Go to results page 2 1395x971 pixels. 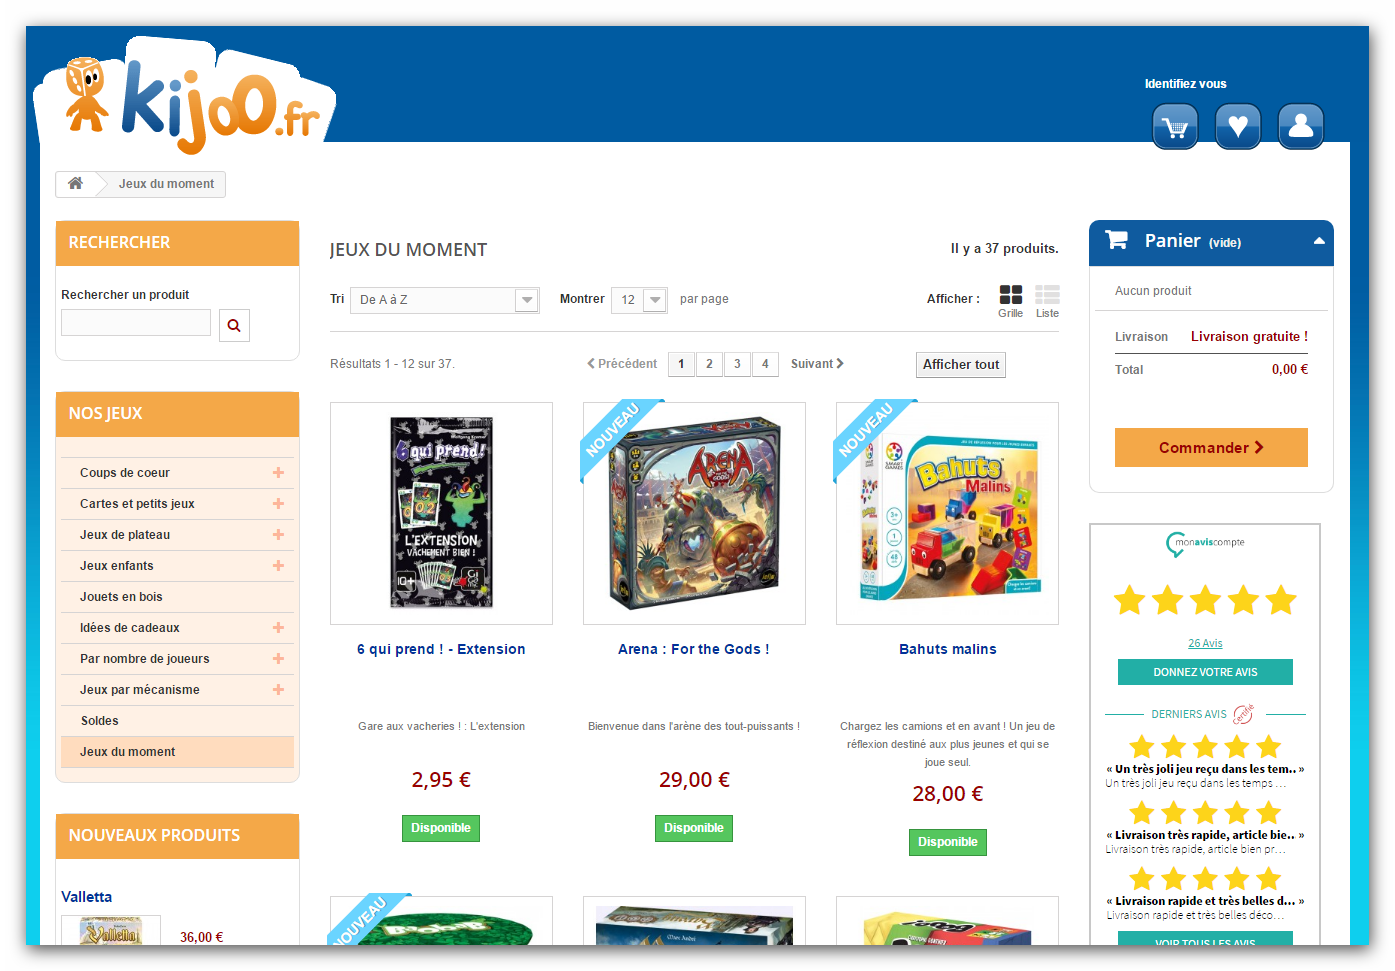pyautogui.click(x=709, y=364)
